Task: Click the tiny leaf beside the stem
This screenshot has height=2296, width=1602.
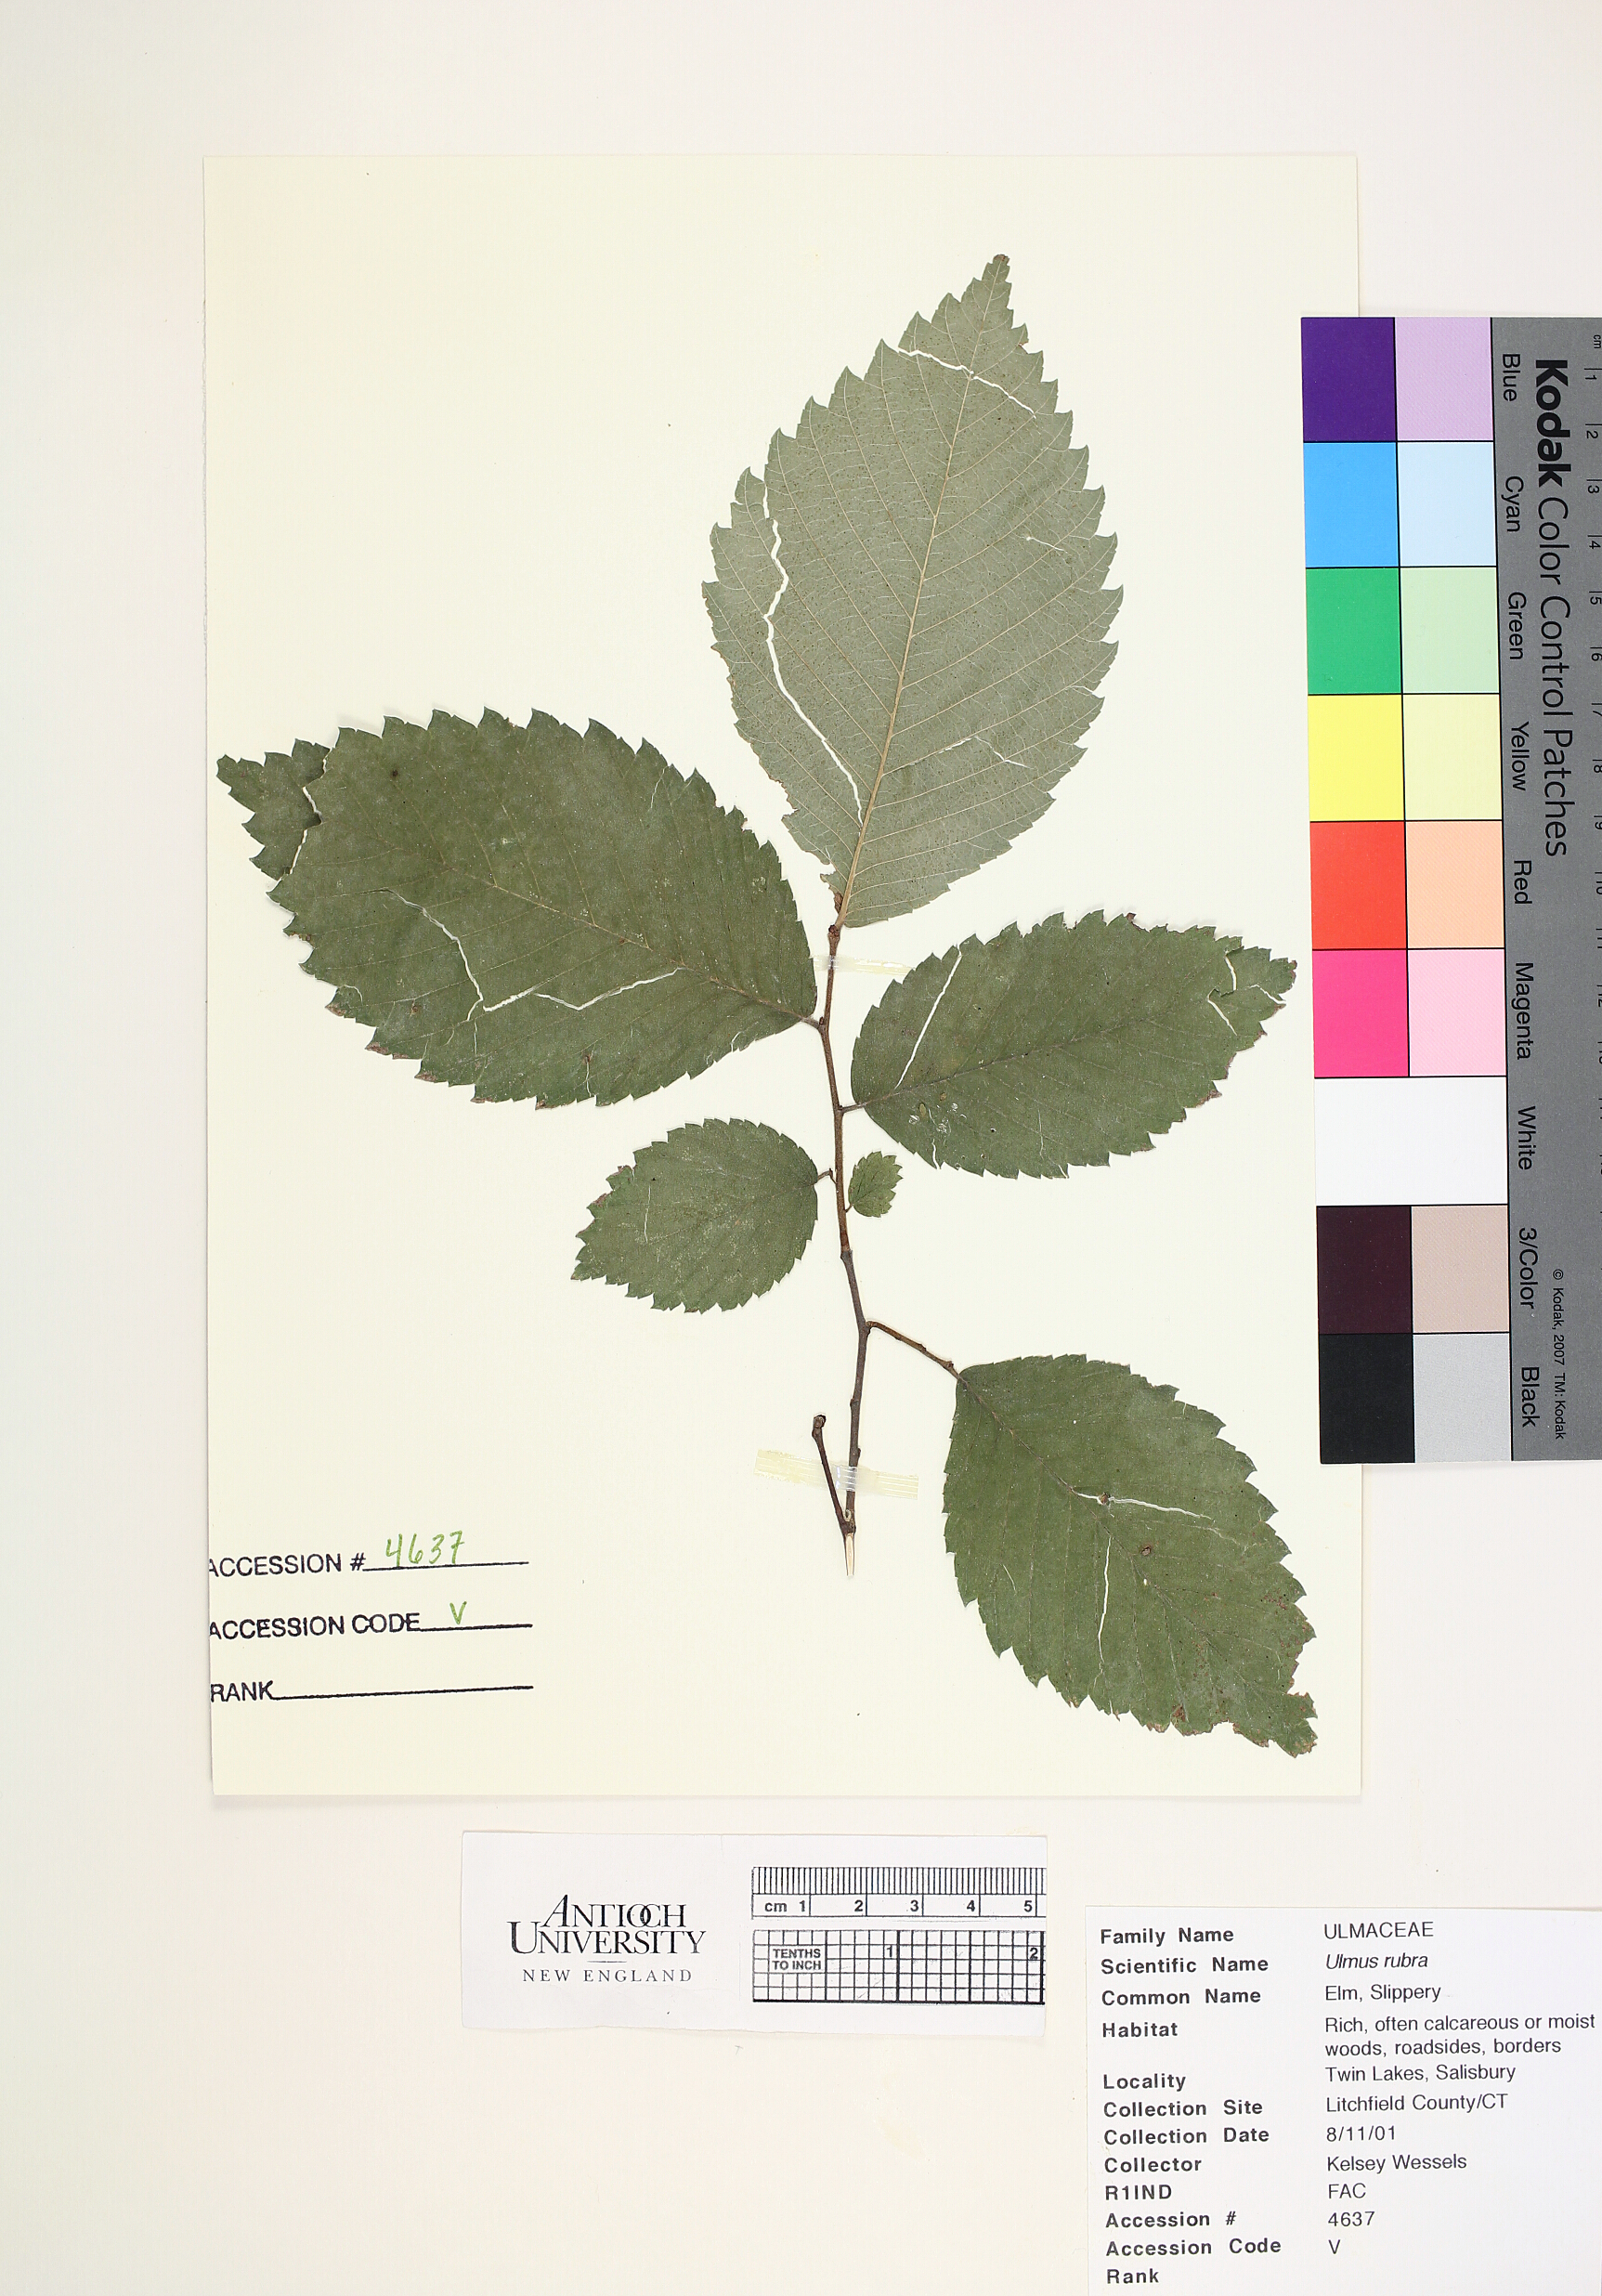Action: (873, 1184)
